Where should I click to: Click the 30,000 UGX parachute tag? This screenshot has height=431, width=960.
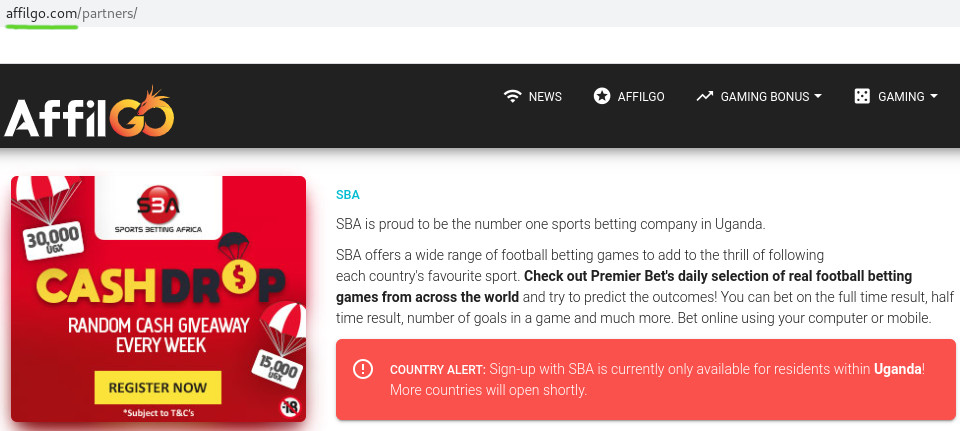click(x=54, y=240)
